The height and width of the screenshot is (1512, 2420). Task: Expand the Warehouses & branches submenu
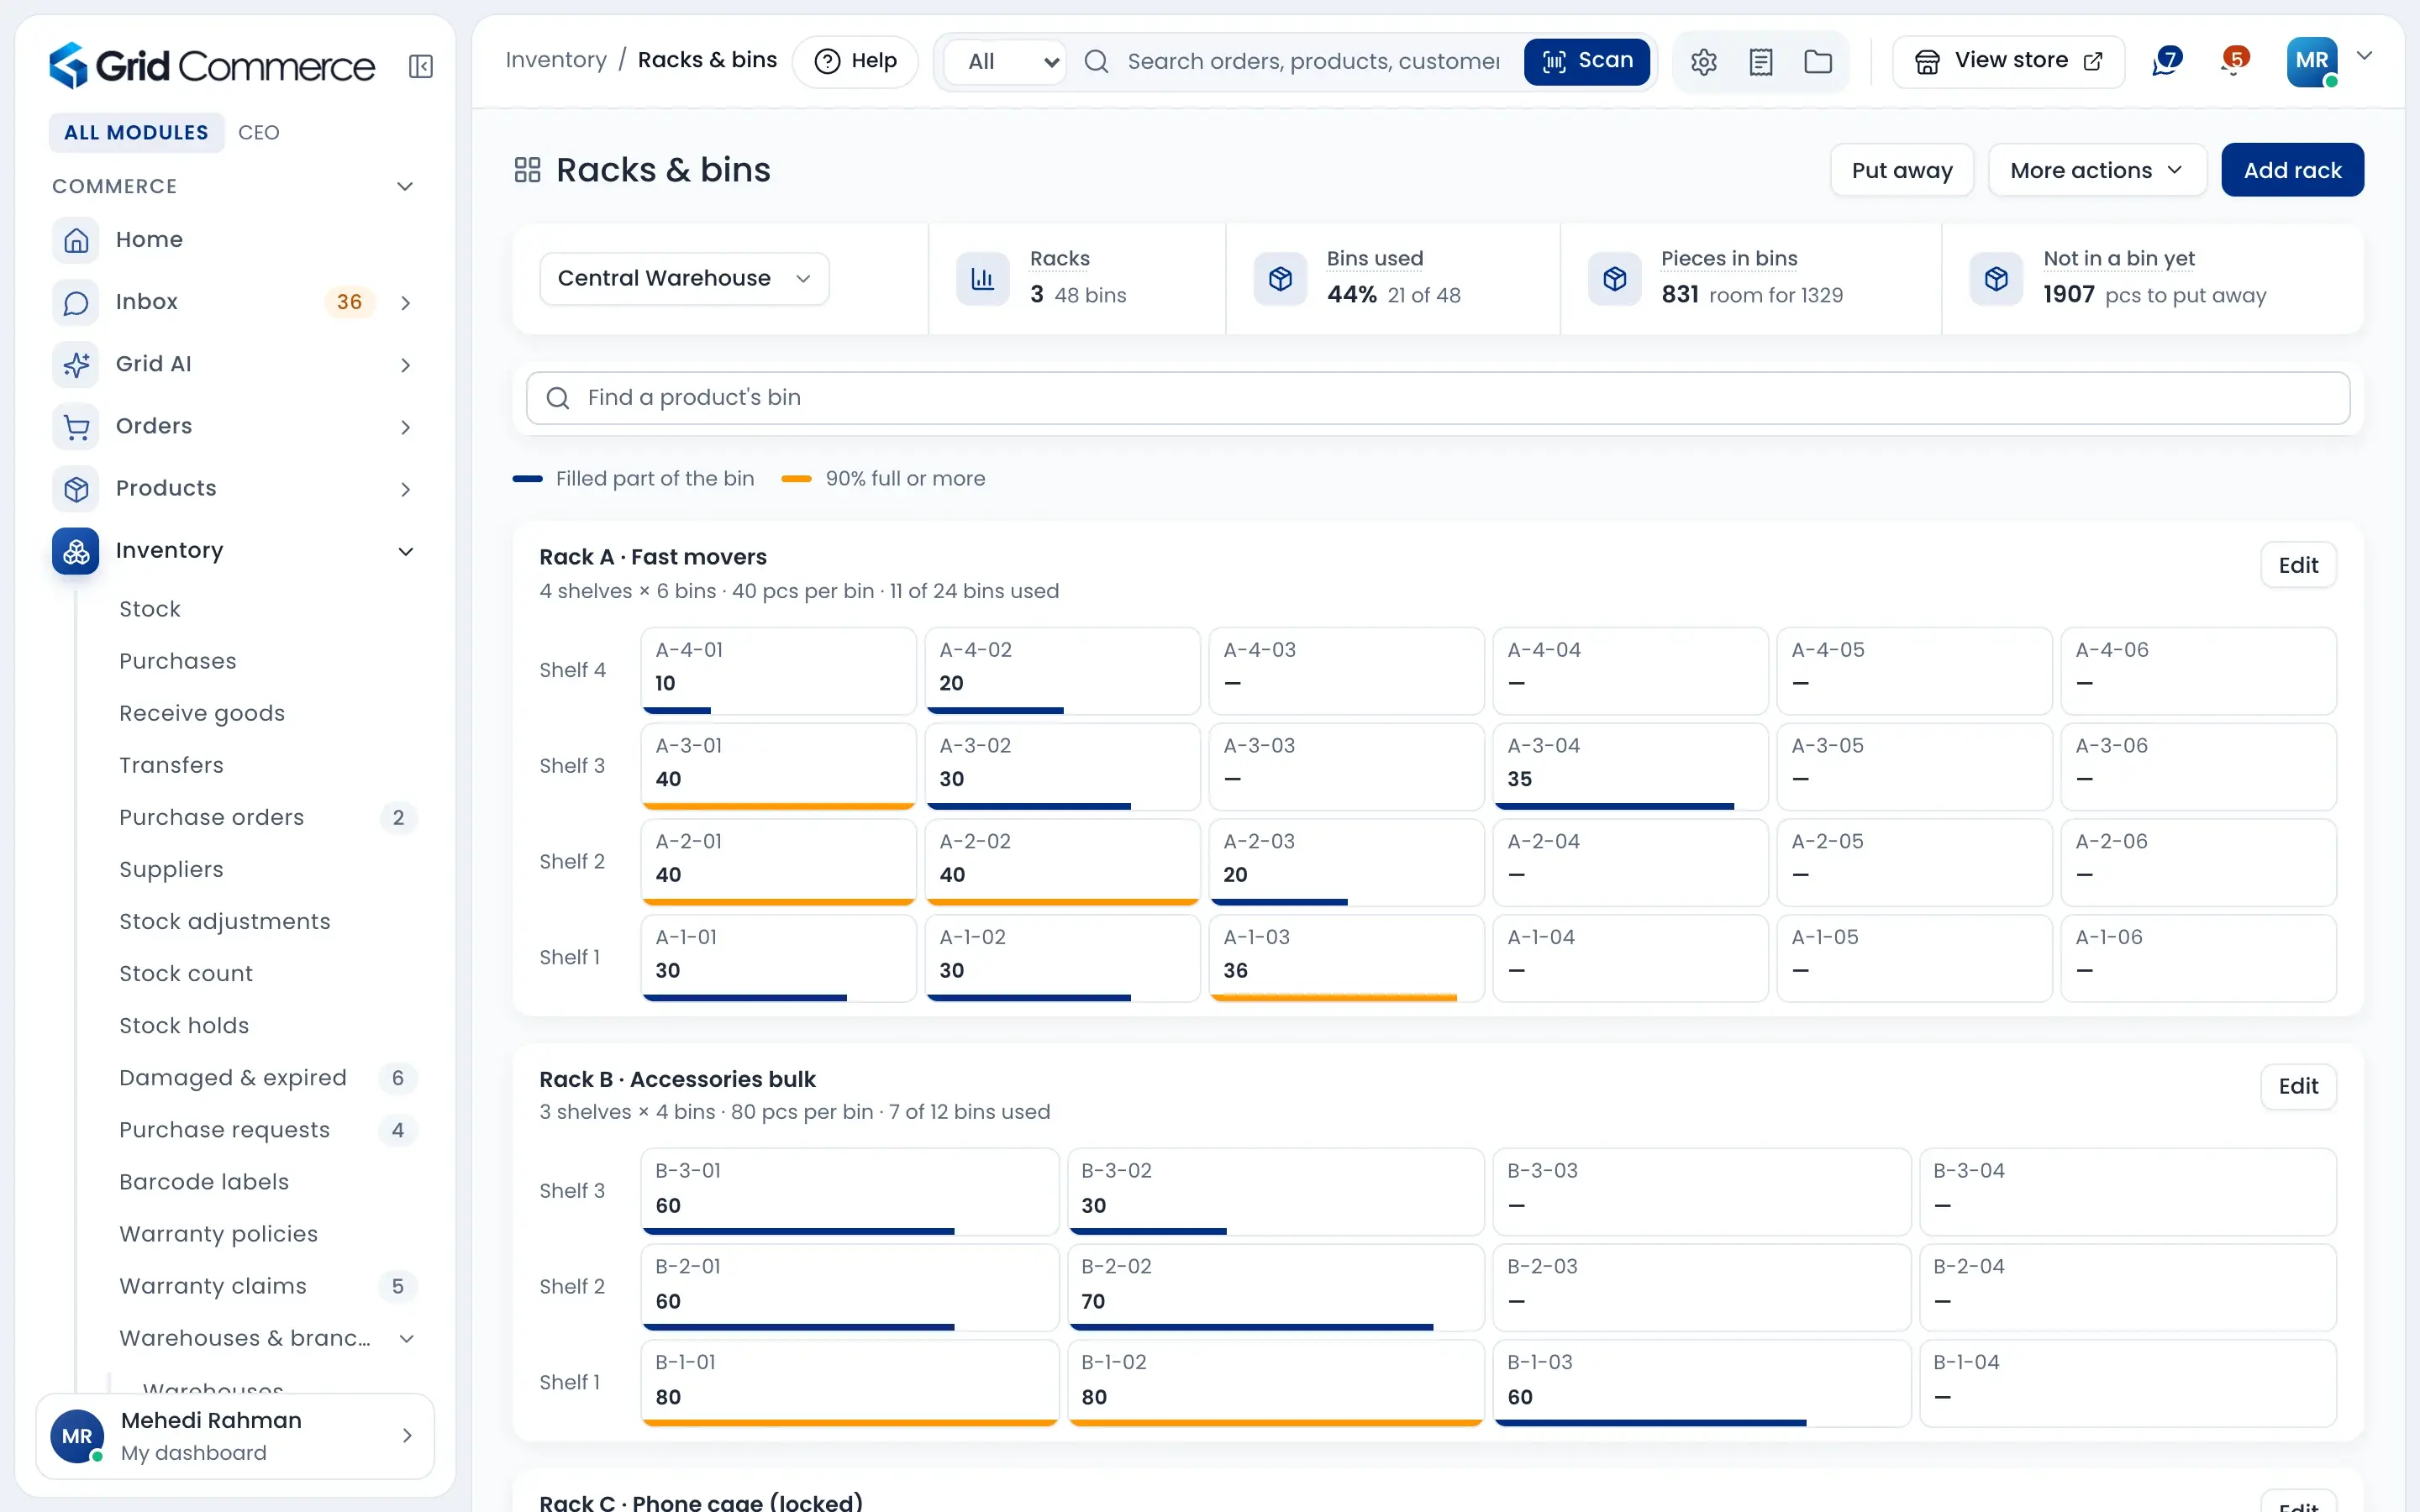coord(406,1338)
